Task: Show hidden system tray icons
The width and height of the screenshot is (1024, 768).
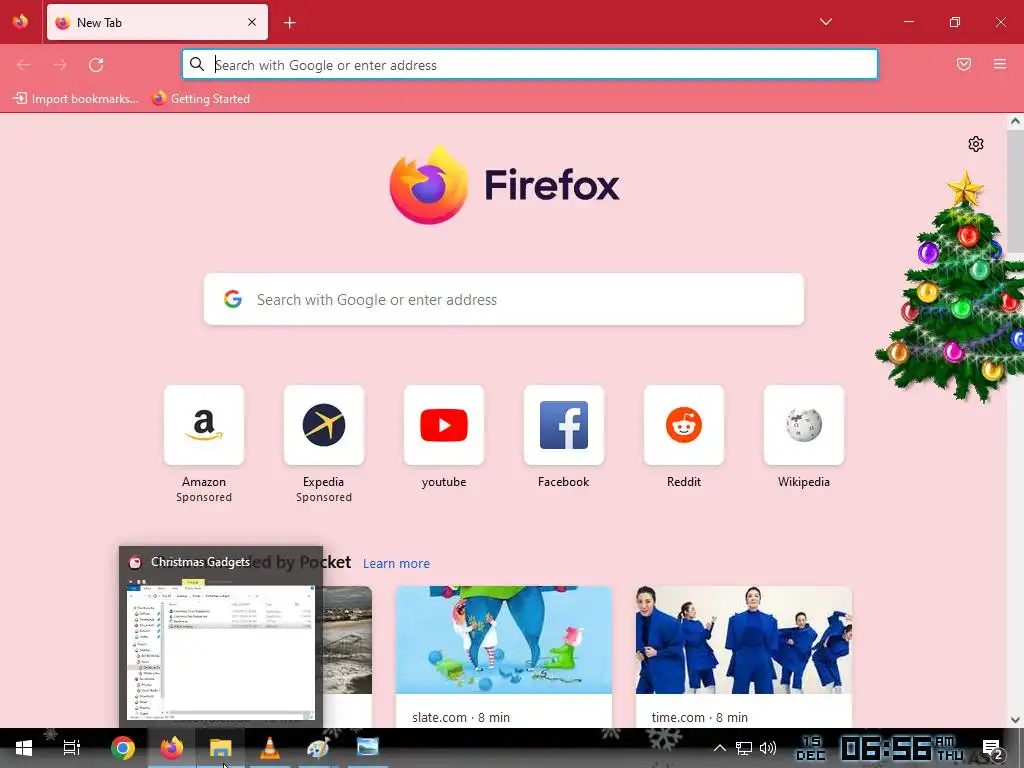Action: (719, 748)
